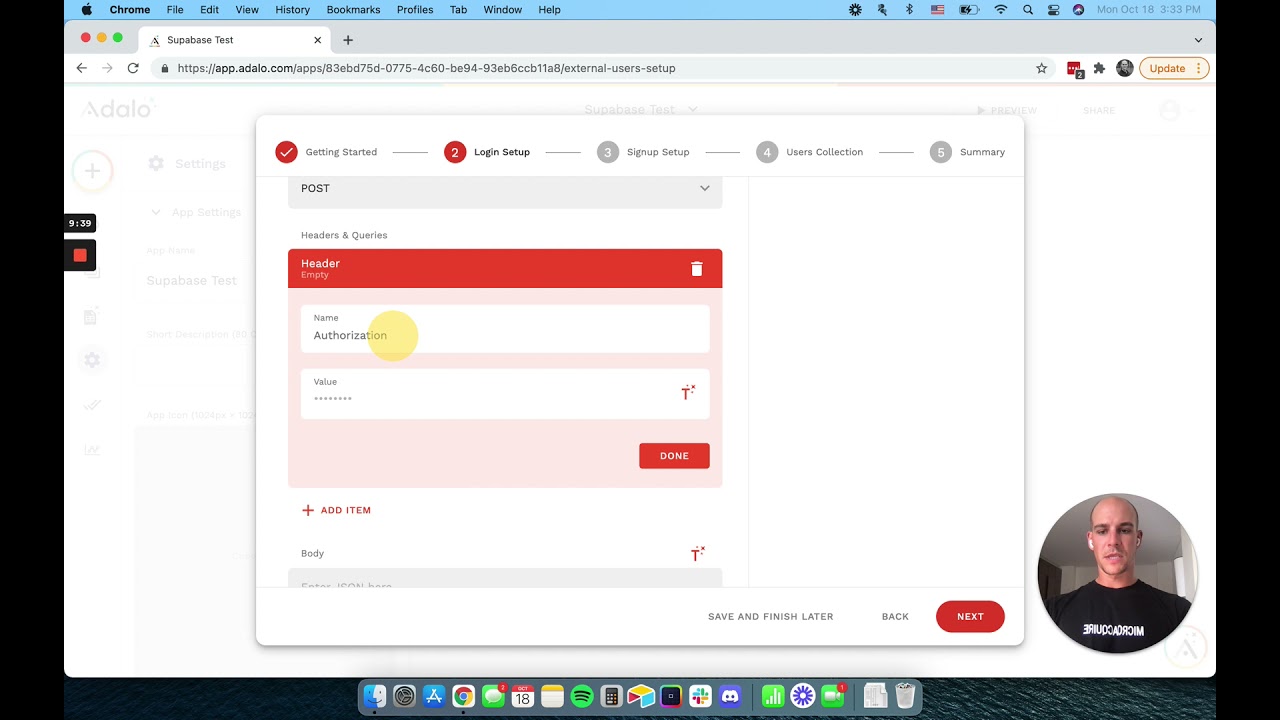This screenshot has height=720, width=1280.
Task: Open the Chrome profile avatar
Action: click(x=1125, y=68)
